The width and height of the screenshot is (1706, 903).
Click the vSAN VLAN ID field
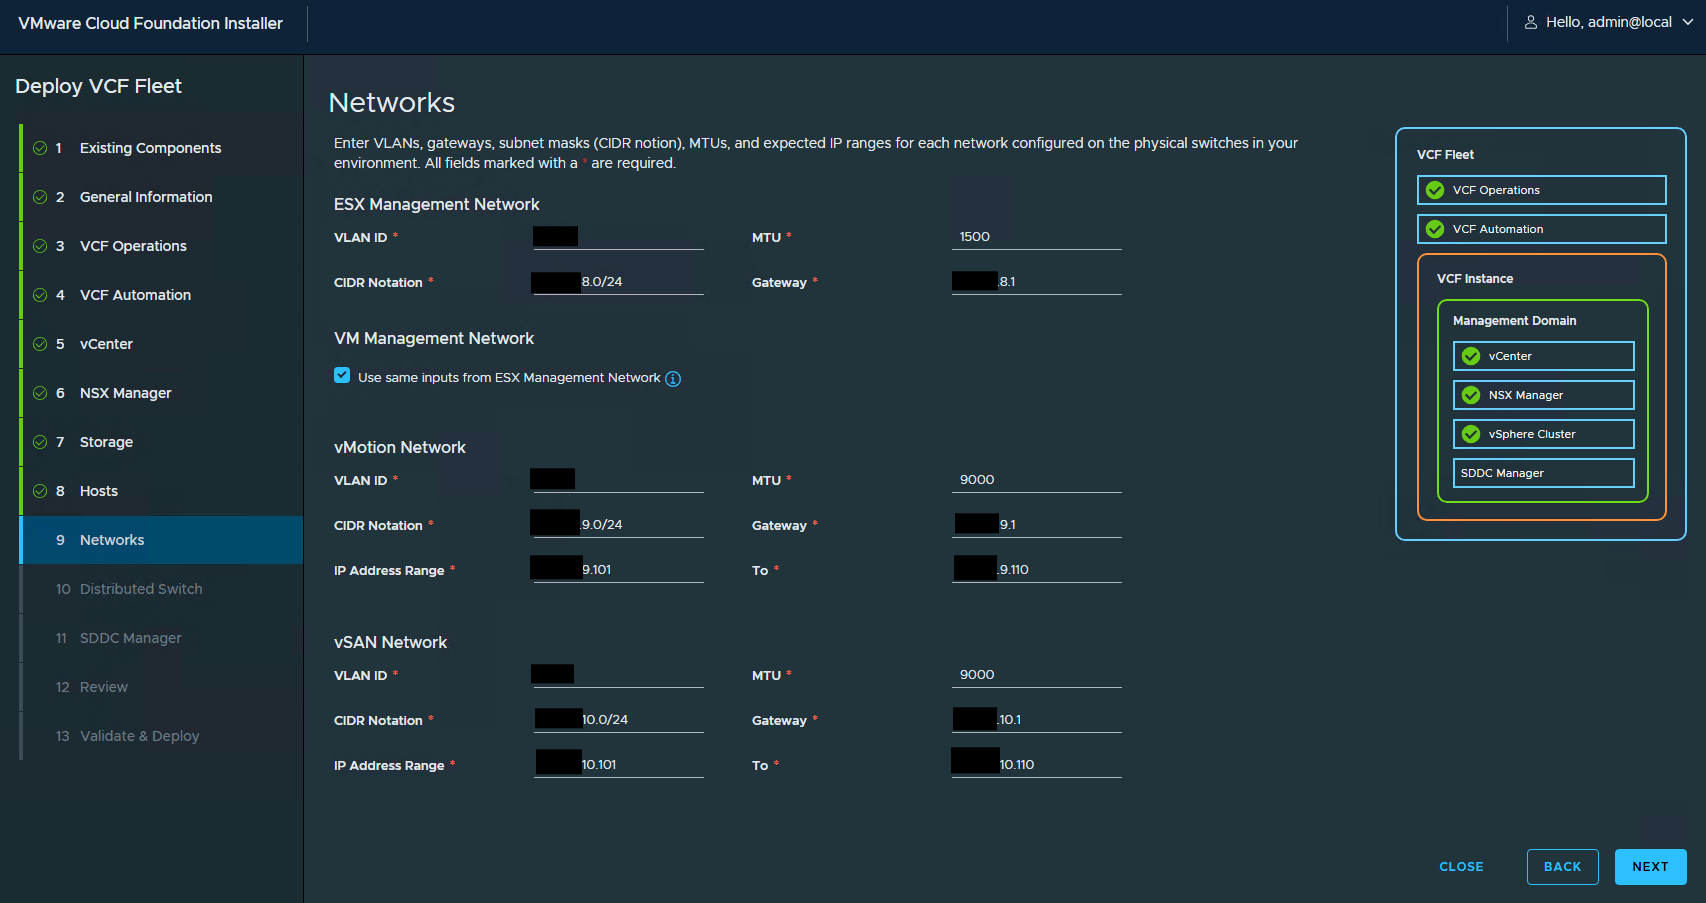pos(619,675)
